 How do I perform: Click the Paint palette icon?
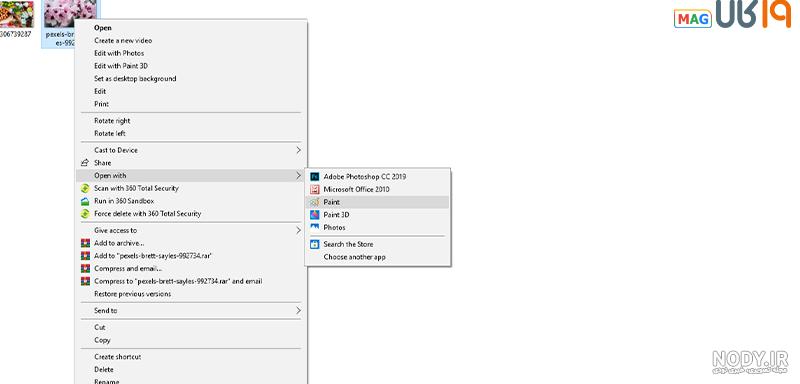(314, 202)
